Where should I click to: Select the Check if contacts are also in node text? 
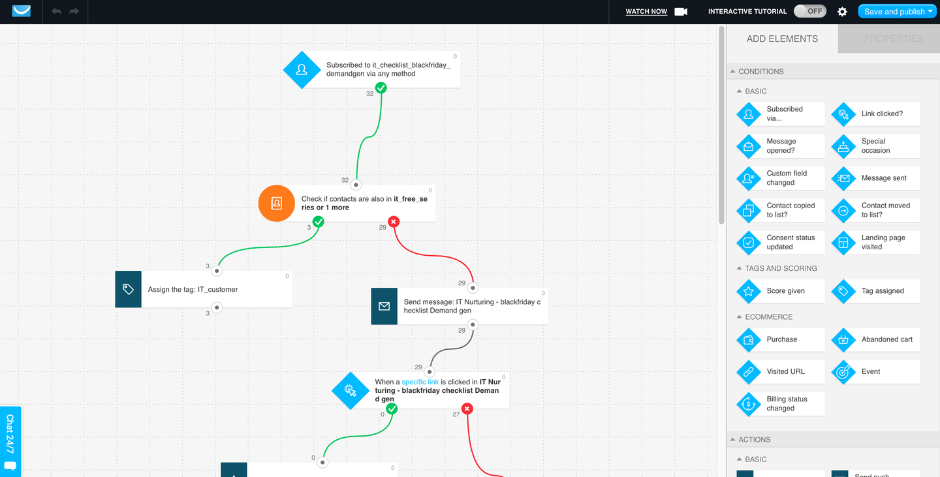coord(364,203)
